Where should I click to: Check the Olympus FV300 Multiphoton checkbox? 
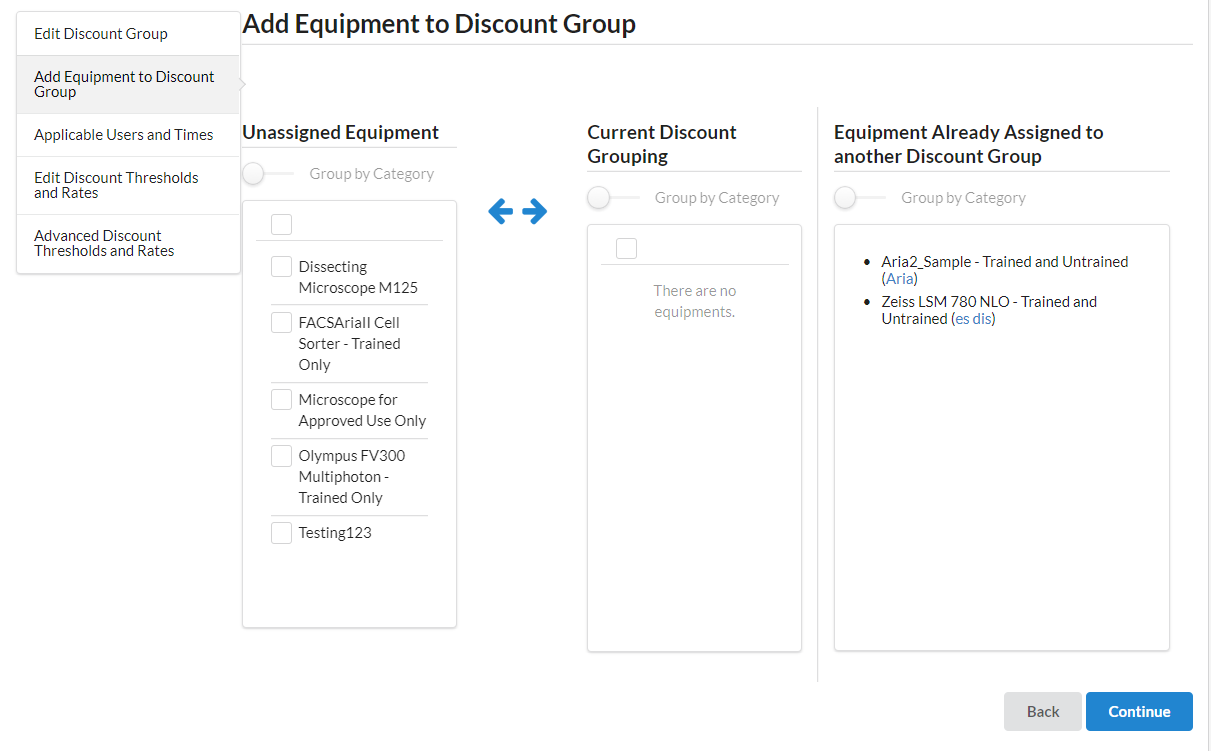tap(282, 456)
